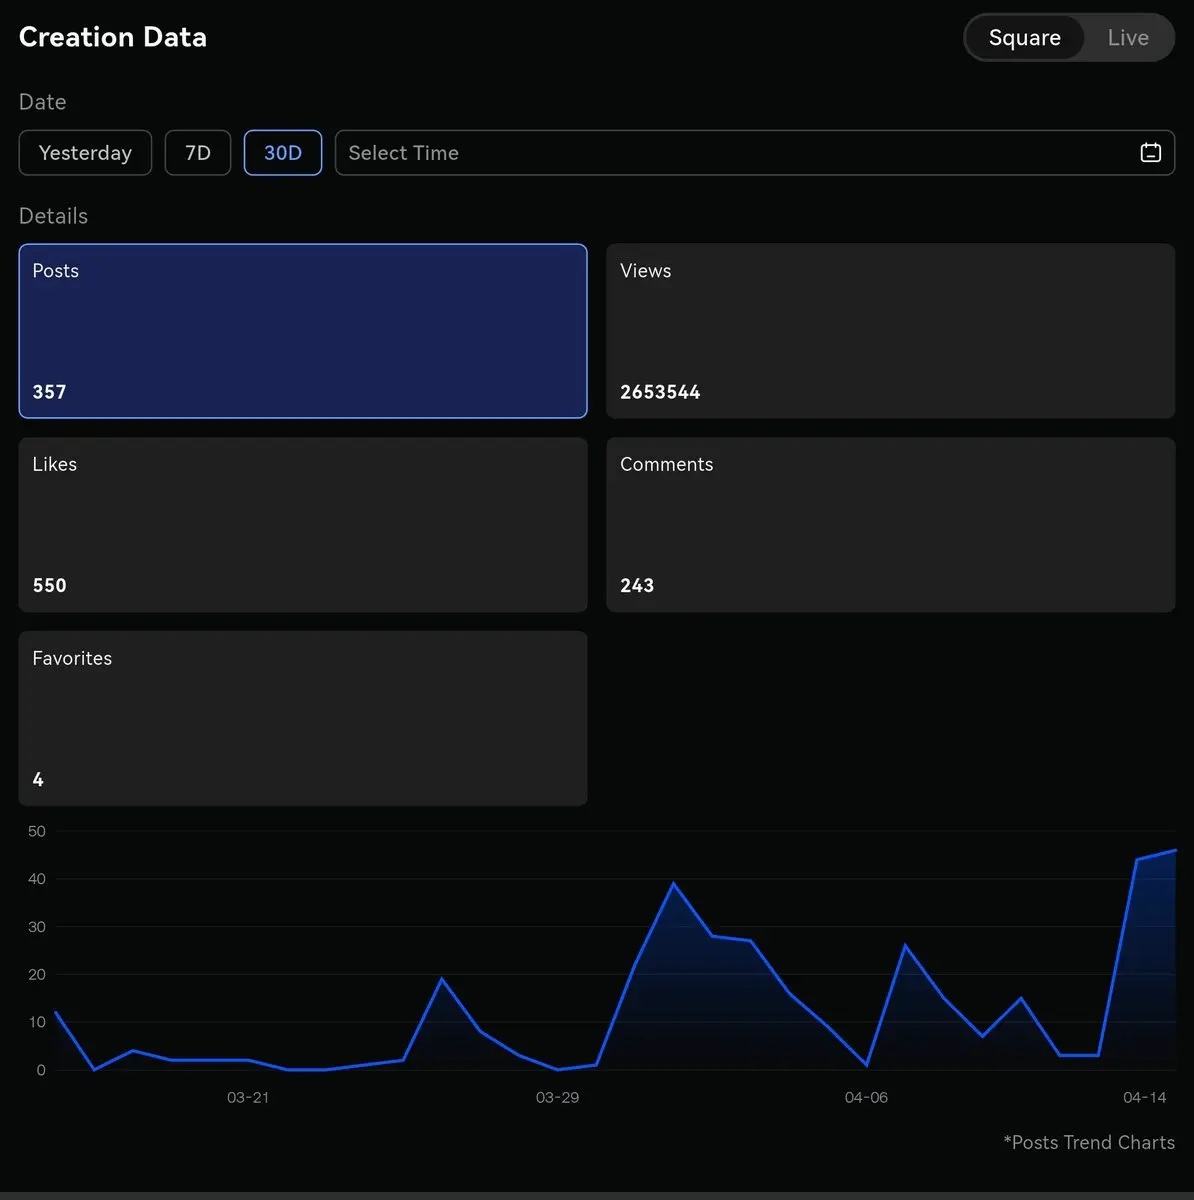Click the chart's highest peak near 04-14
The image size is (1194, 1200).
click(x=1174, y=851)
